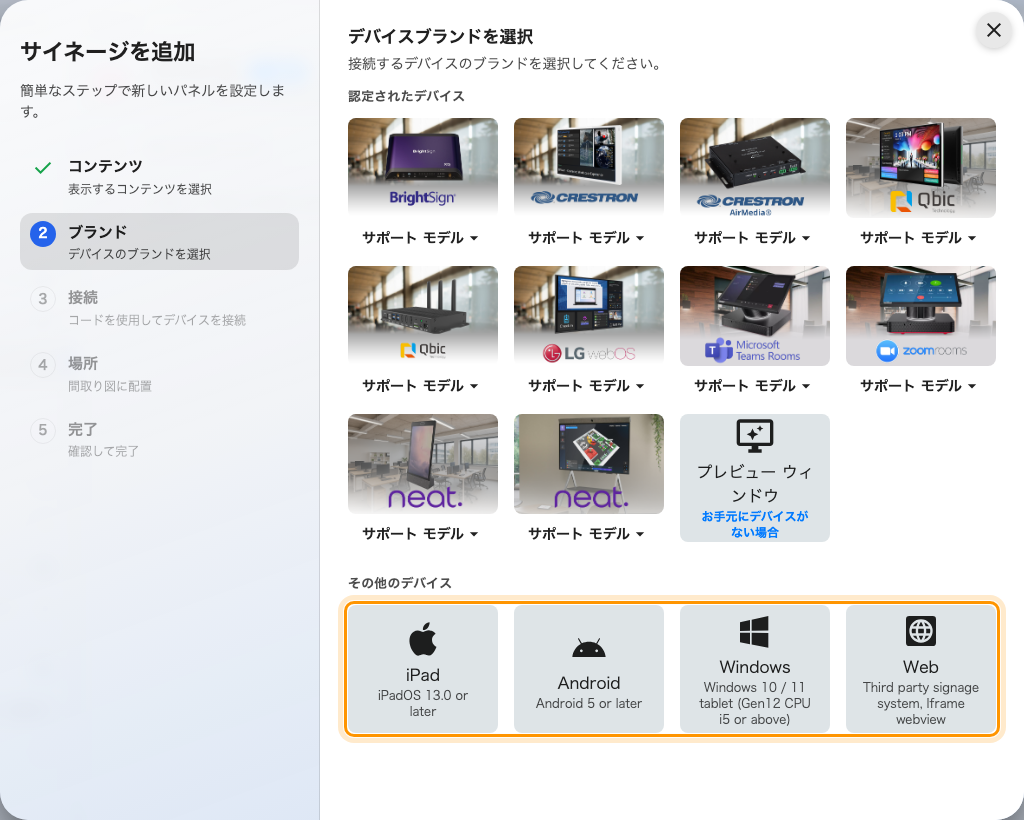
Task: Open the 場所 step
Action: (159, 373)
